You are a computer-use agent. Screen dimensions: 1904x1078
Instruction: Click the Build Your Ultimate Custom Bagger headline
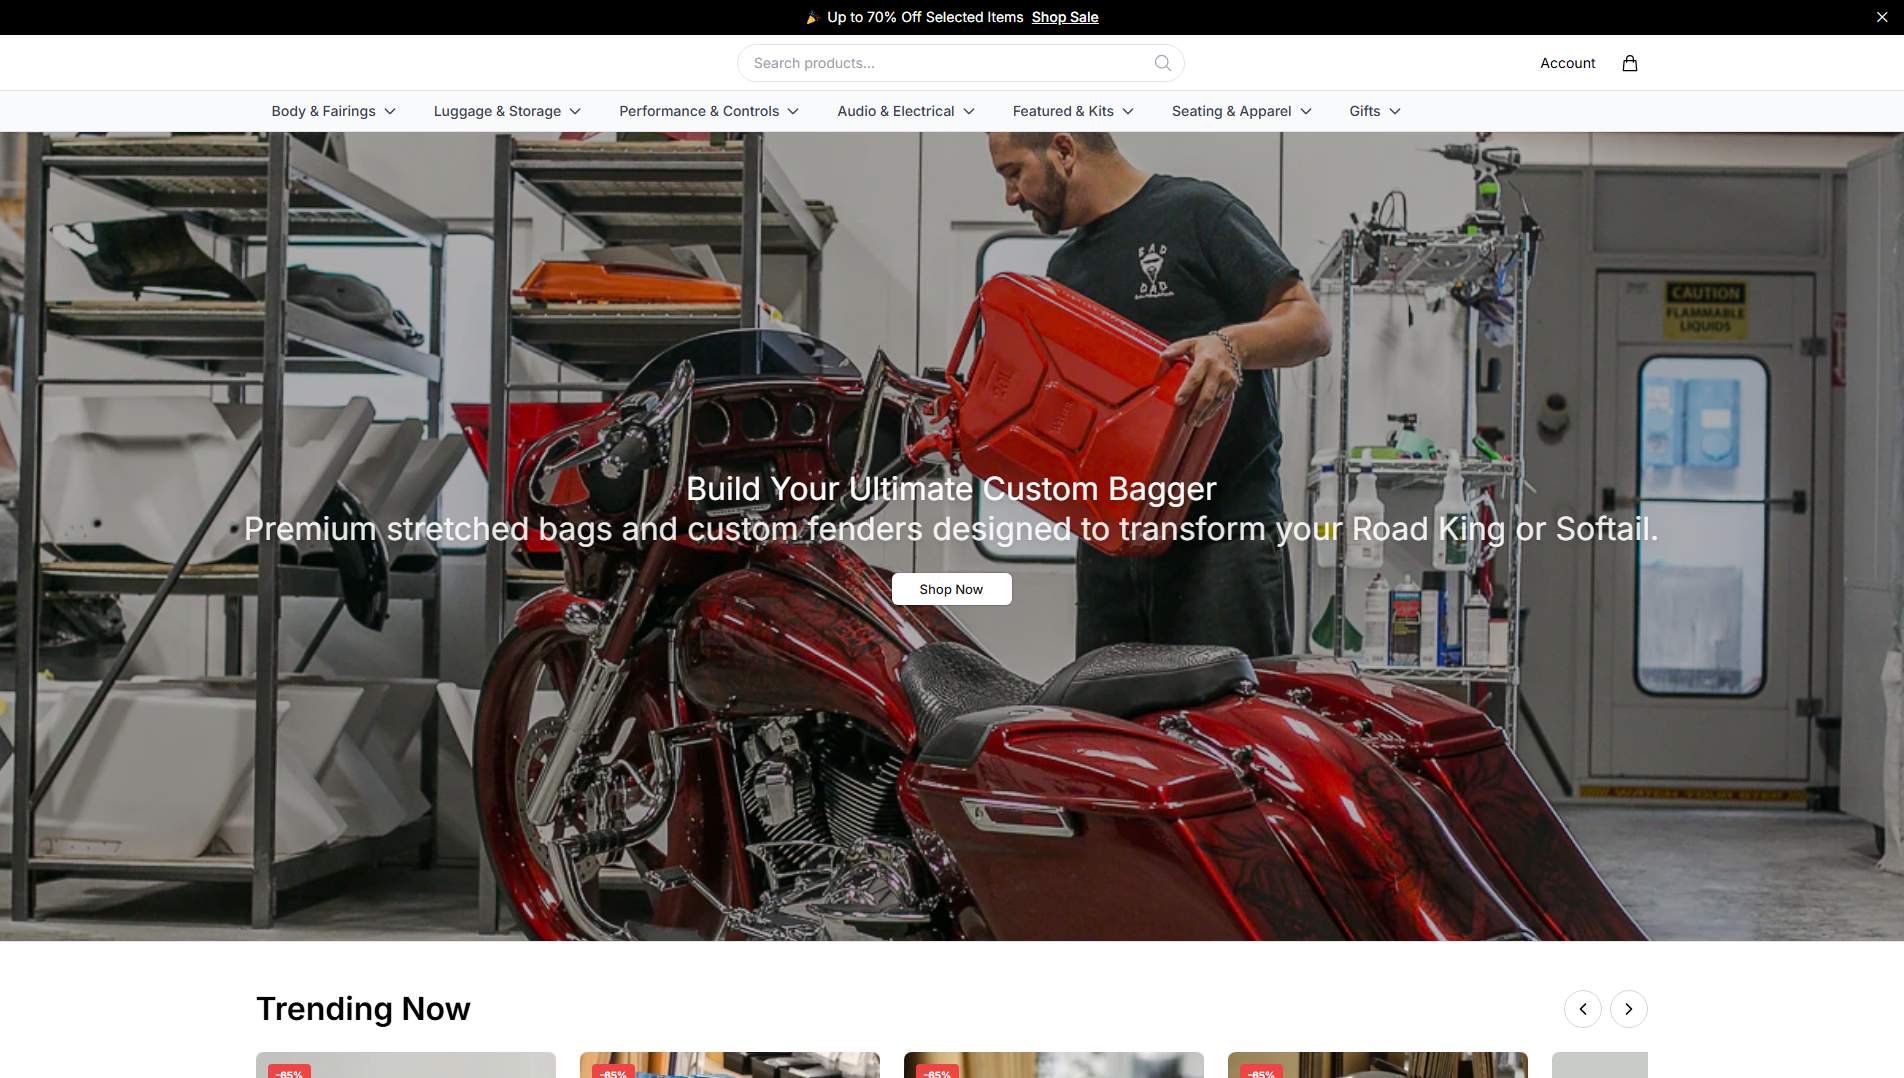[951, 489]
